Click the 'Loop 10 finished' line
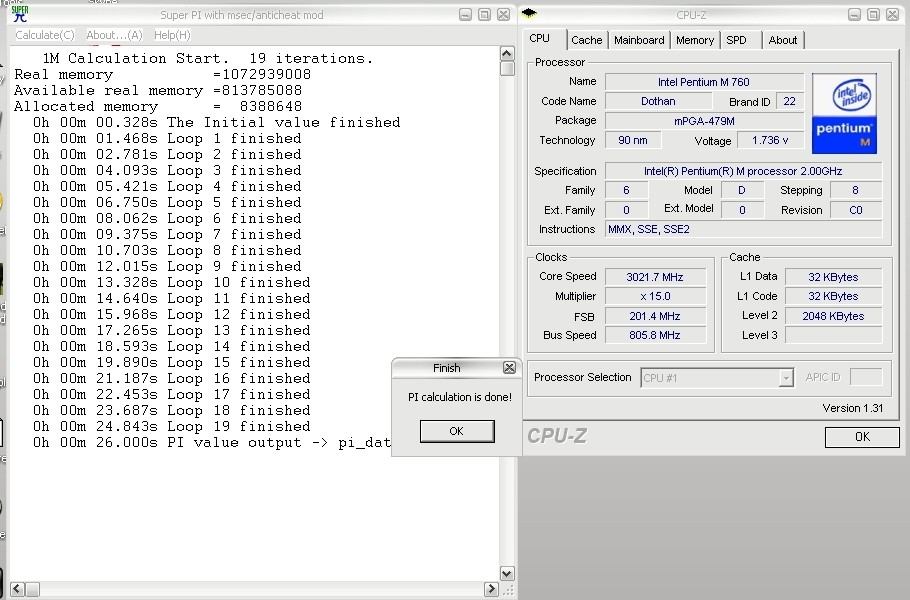 [172, 283]
